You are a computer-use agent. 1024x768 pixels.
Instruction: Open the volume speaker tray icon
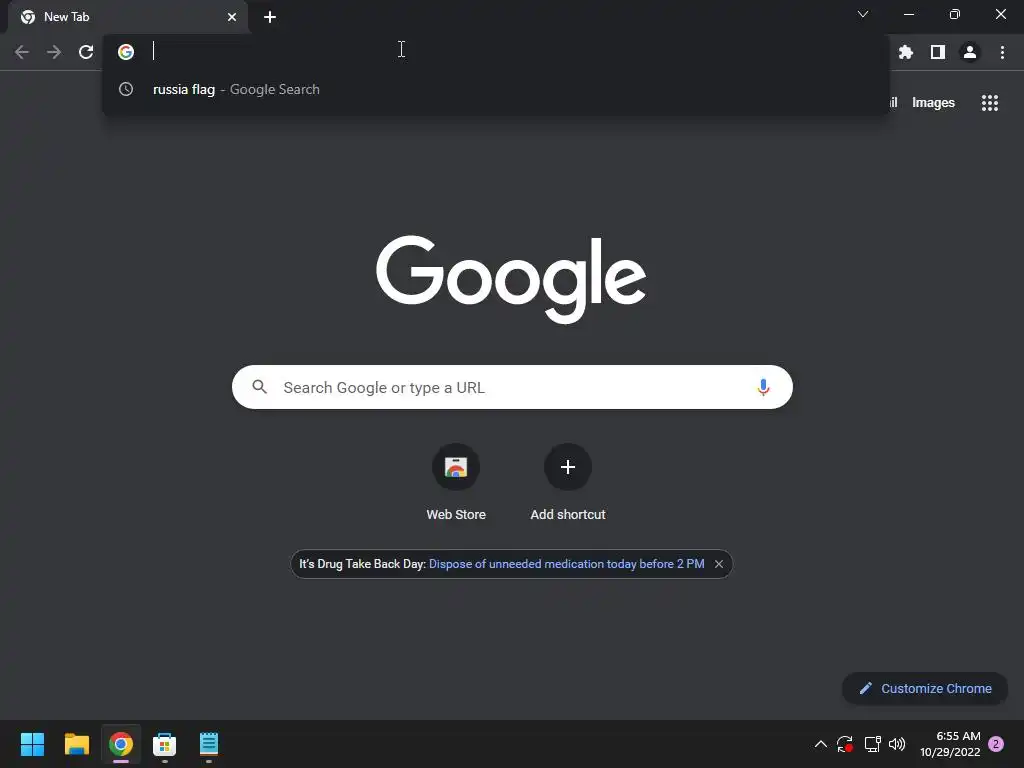coord(897,744)
